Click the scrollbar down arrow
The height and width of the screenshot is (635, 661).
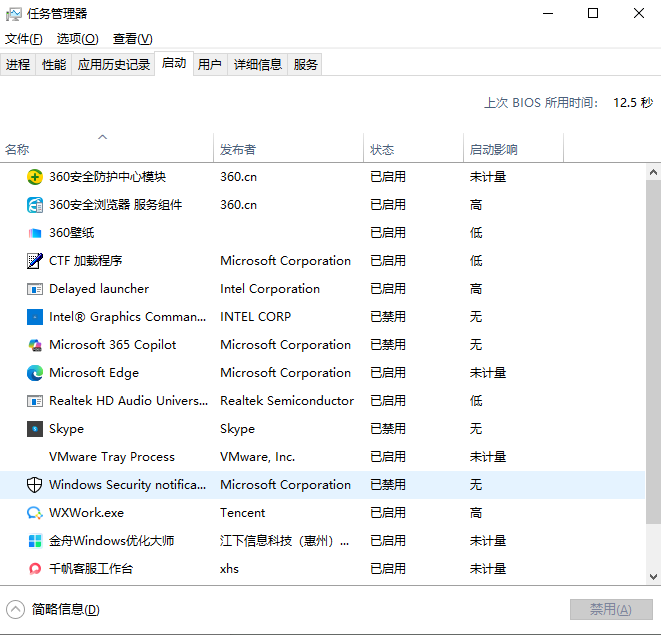point(653,576)
